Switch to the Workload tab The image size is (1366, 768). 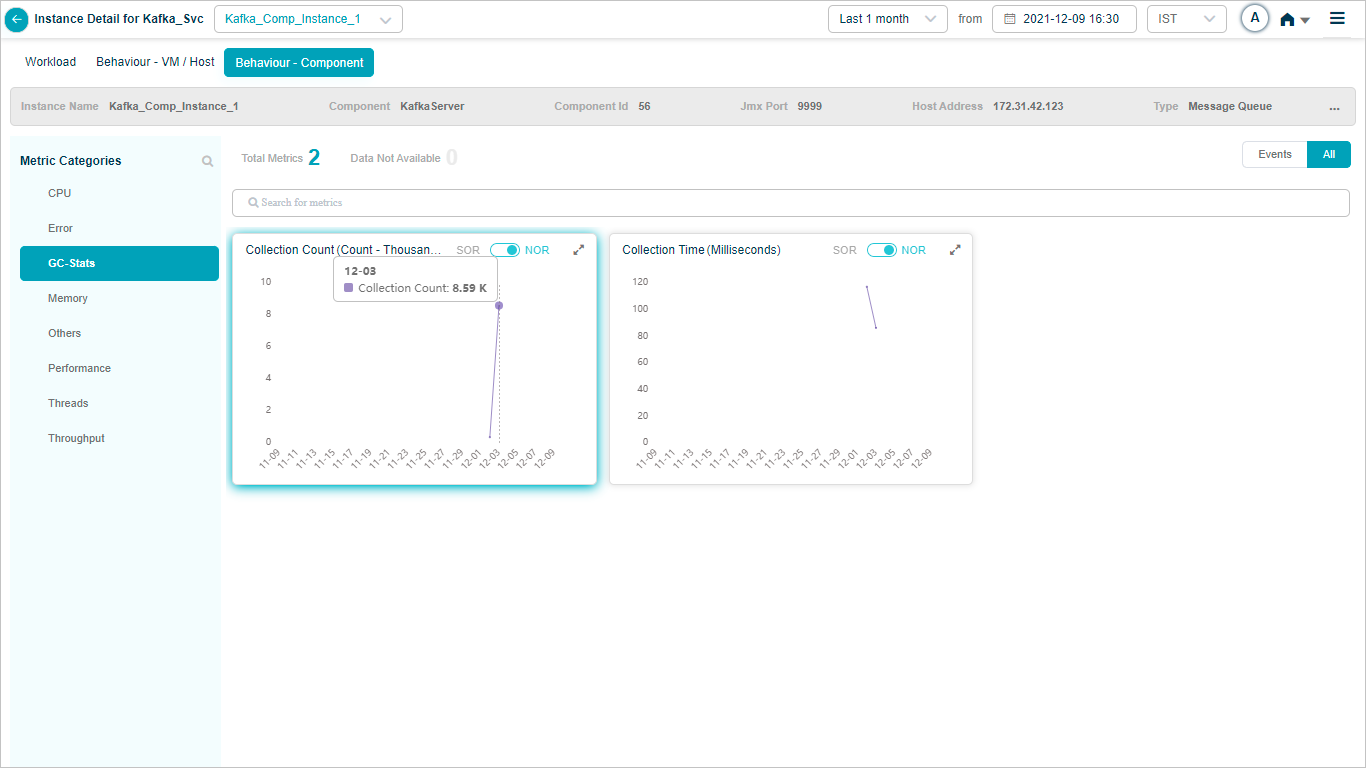(x=50, y=62)
